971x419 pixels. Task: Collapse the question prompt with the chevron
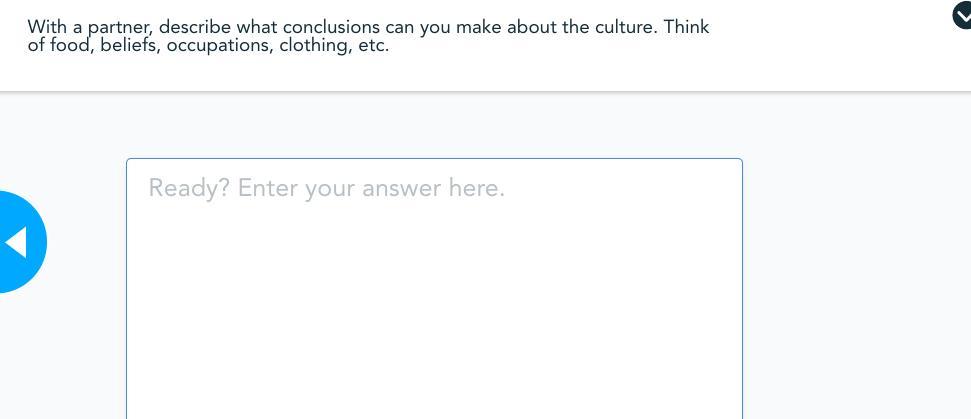pos(961,16)
